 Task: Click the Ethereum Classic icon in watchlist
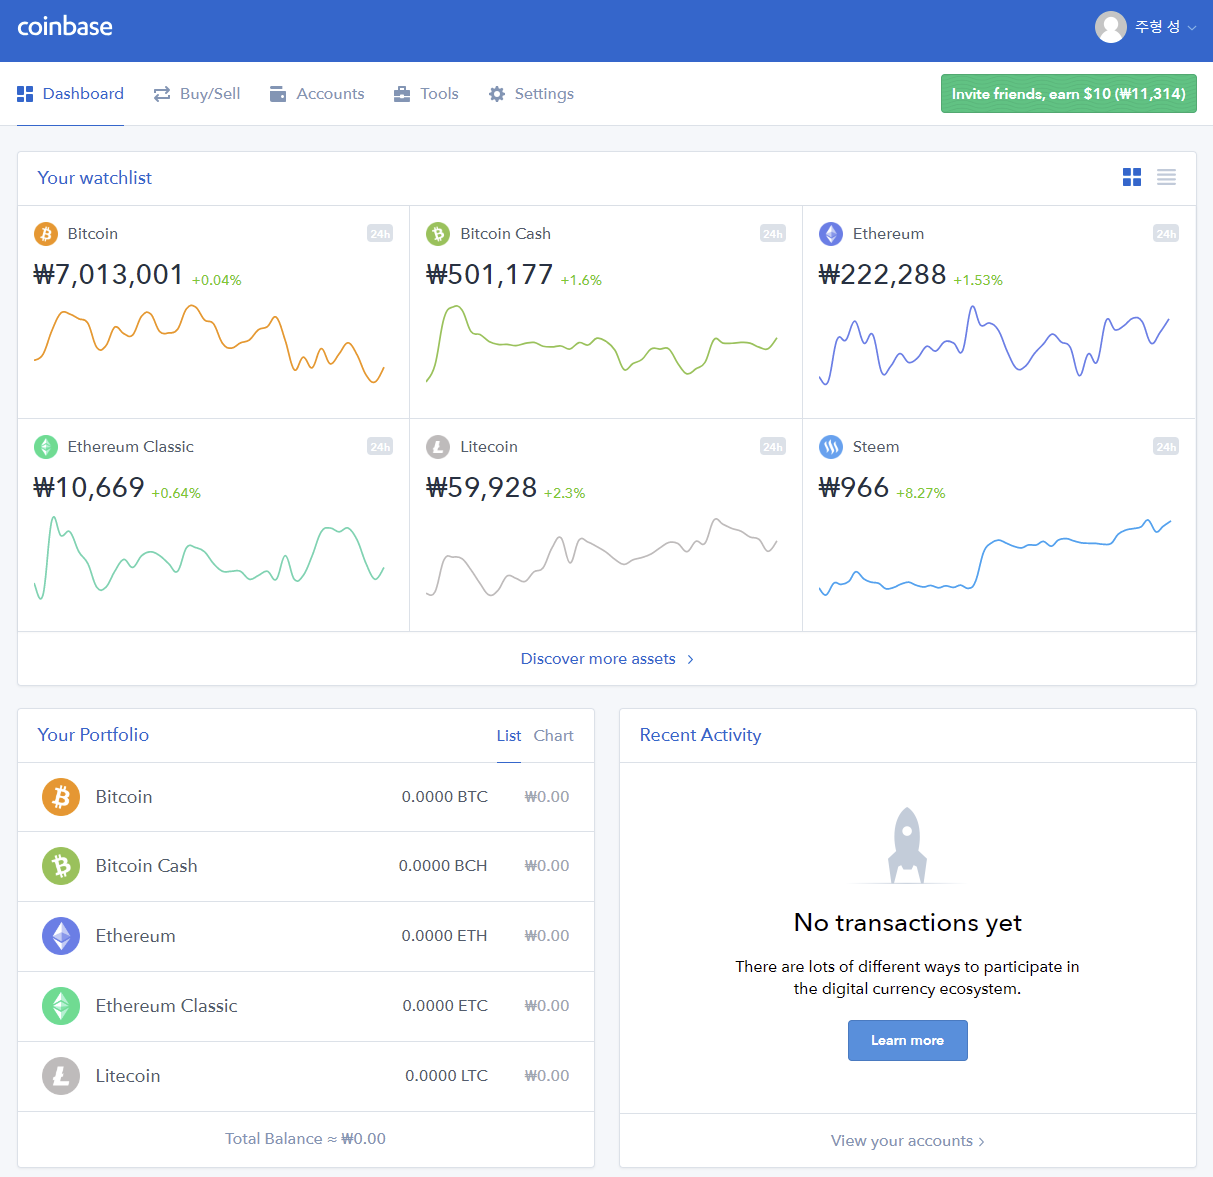pyautogui.click(x=46, y=447)
